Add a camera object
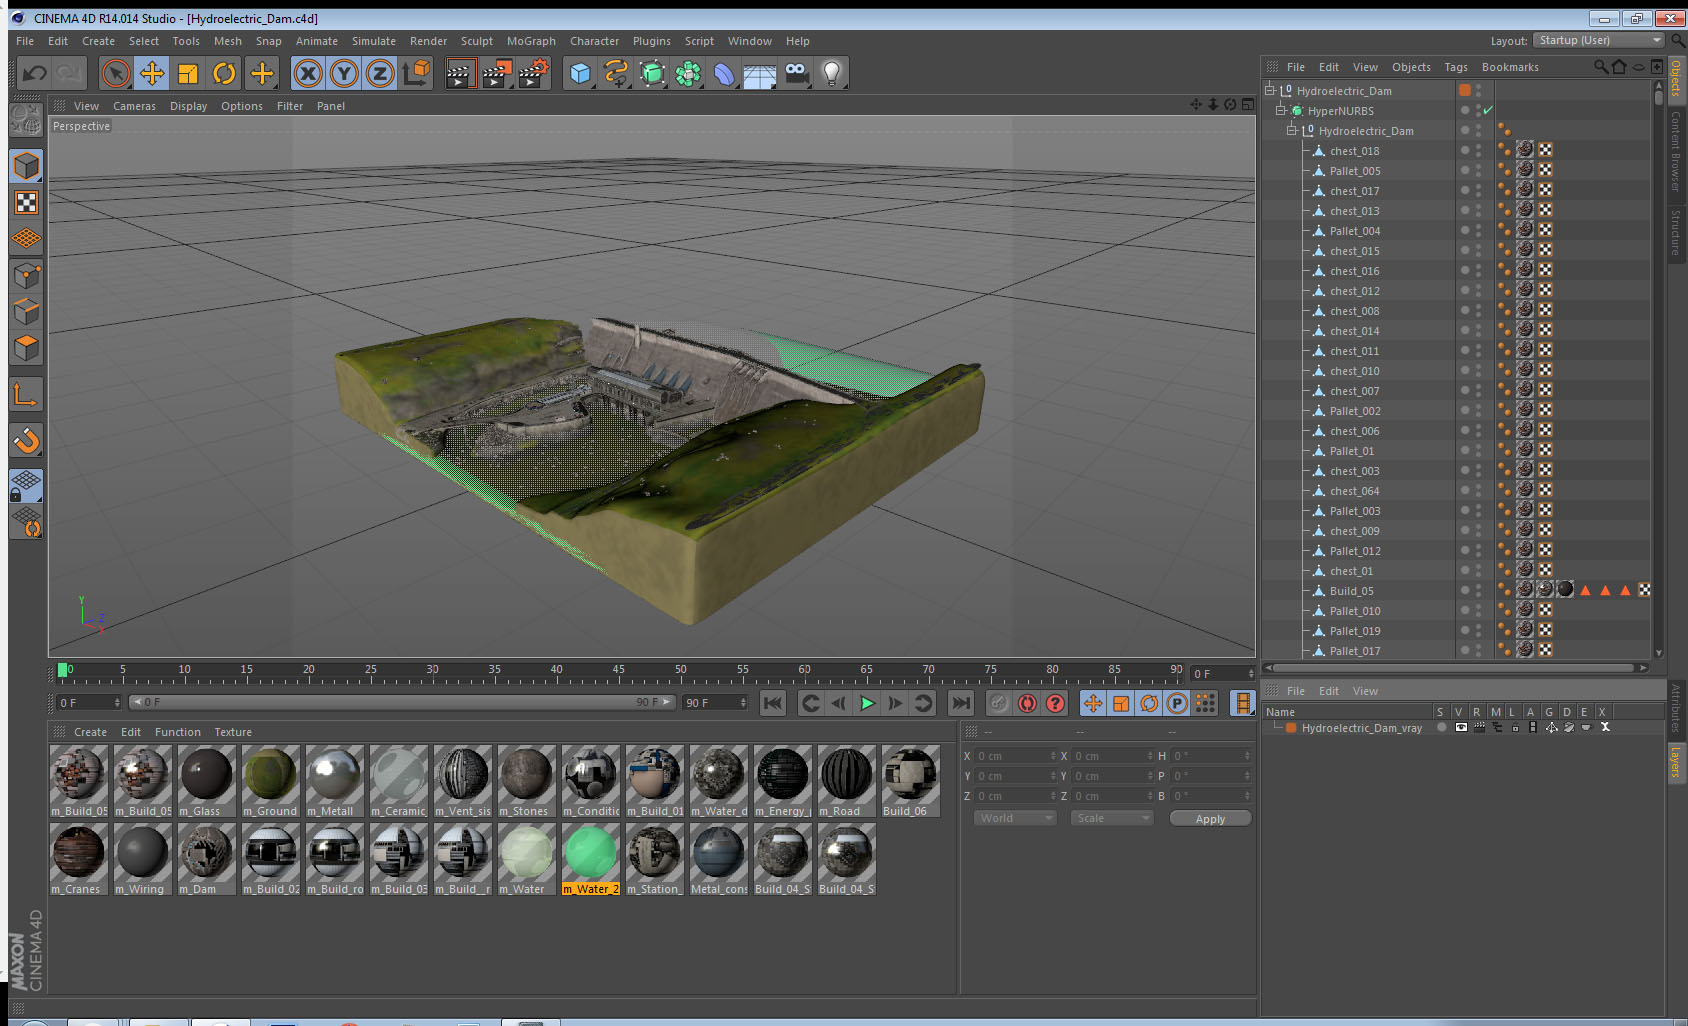Image resolution: width=1688 pixels, height=1026 pixels. tap(796, 73)
